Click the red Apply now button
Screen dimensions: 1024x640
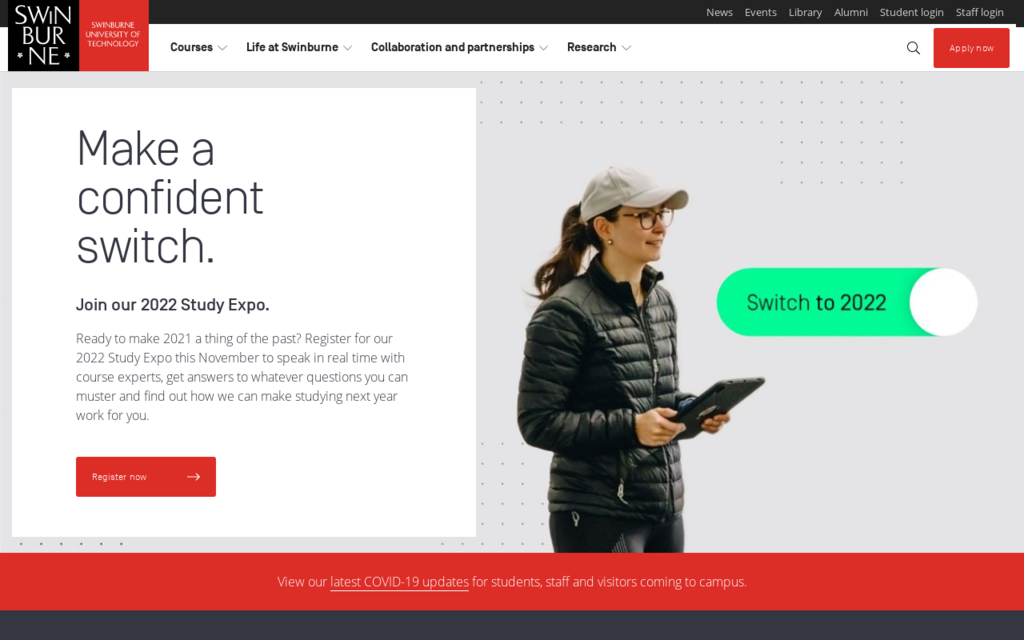coord(971,48)
